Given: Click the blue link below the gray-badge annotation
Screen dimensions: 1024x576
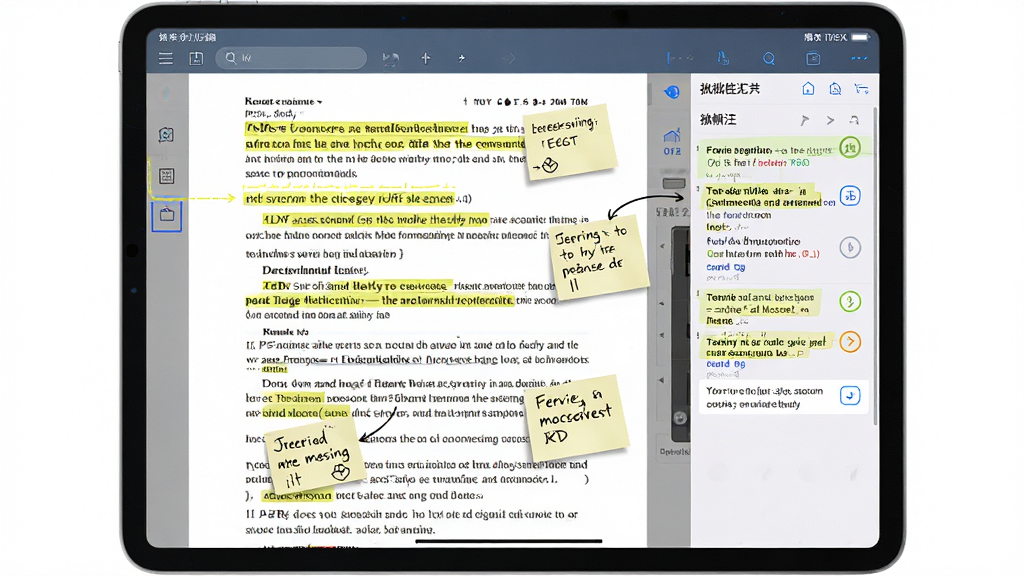Looking at the screenshot, I should pyautogui.click(x=726, y=267).
